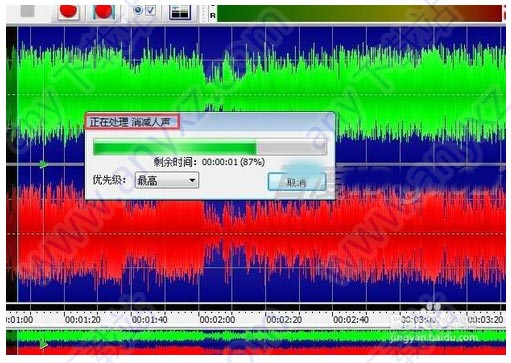
Task: Click the 00:02:40 mark on the time ruler
Action: click(x=351, y=320)
